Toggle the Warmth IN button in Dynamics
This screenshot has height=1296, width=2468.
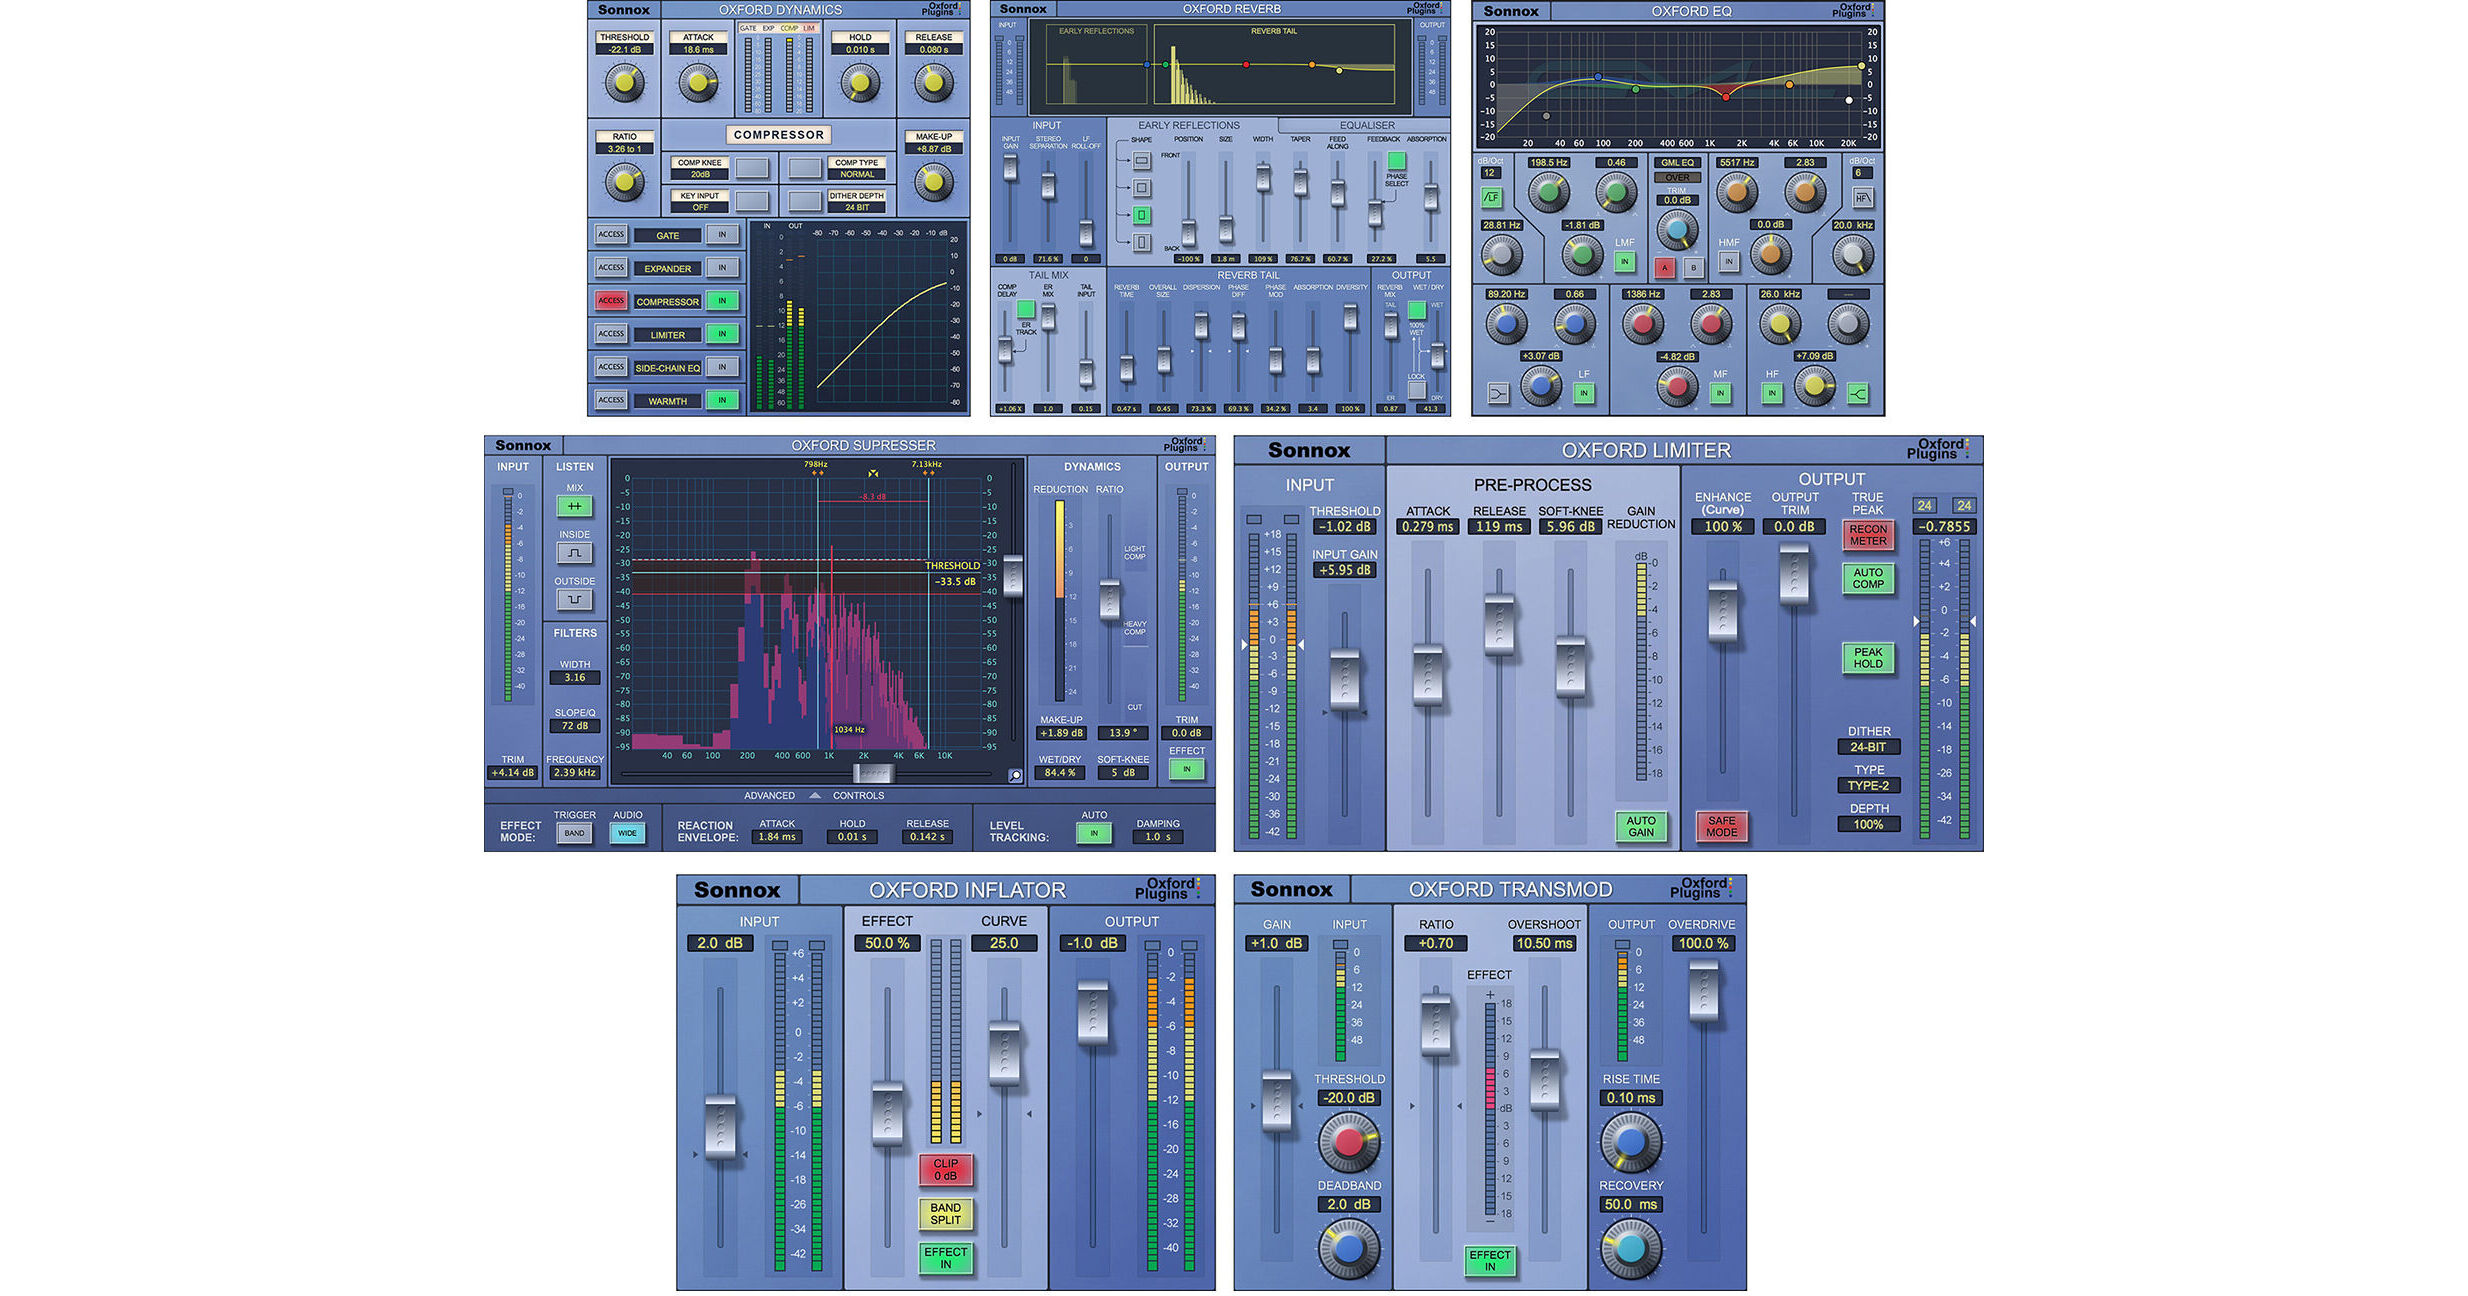(722, 400)
